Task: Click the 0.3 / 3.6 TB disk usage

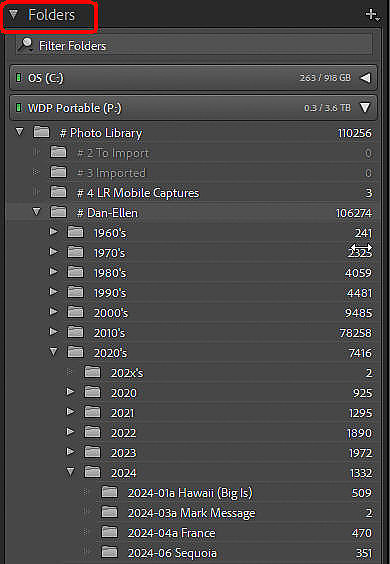Action: pyautogui.click(x=327, y=108)
